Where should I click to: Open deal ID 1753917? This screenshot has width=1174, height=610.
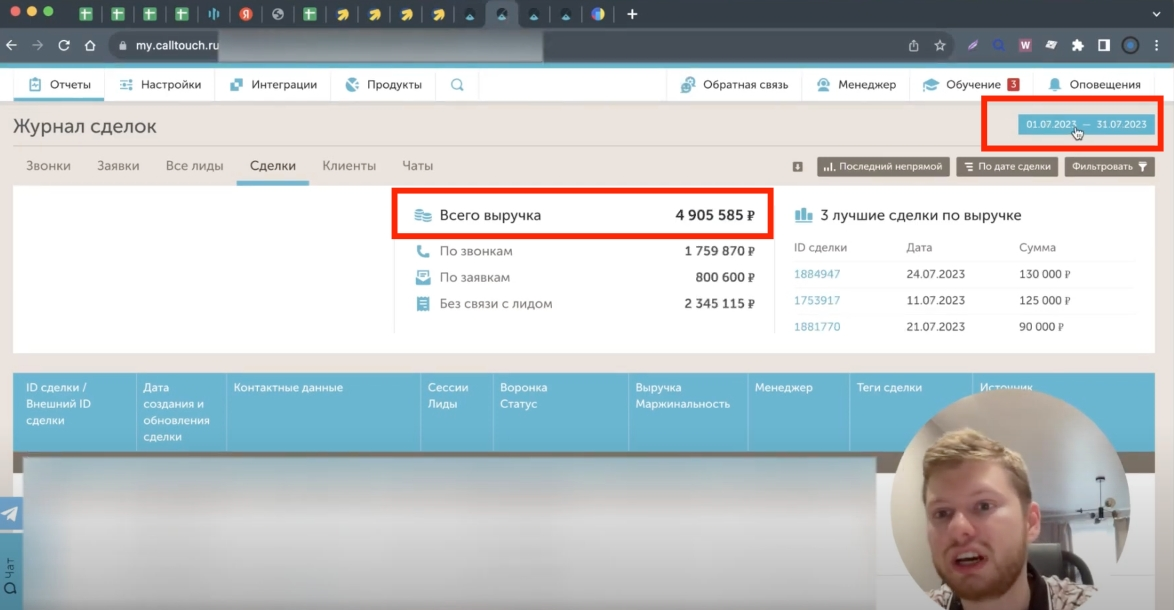click(x=817, y=300)
